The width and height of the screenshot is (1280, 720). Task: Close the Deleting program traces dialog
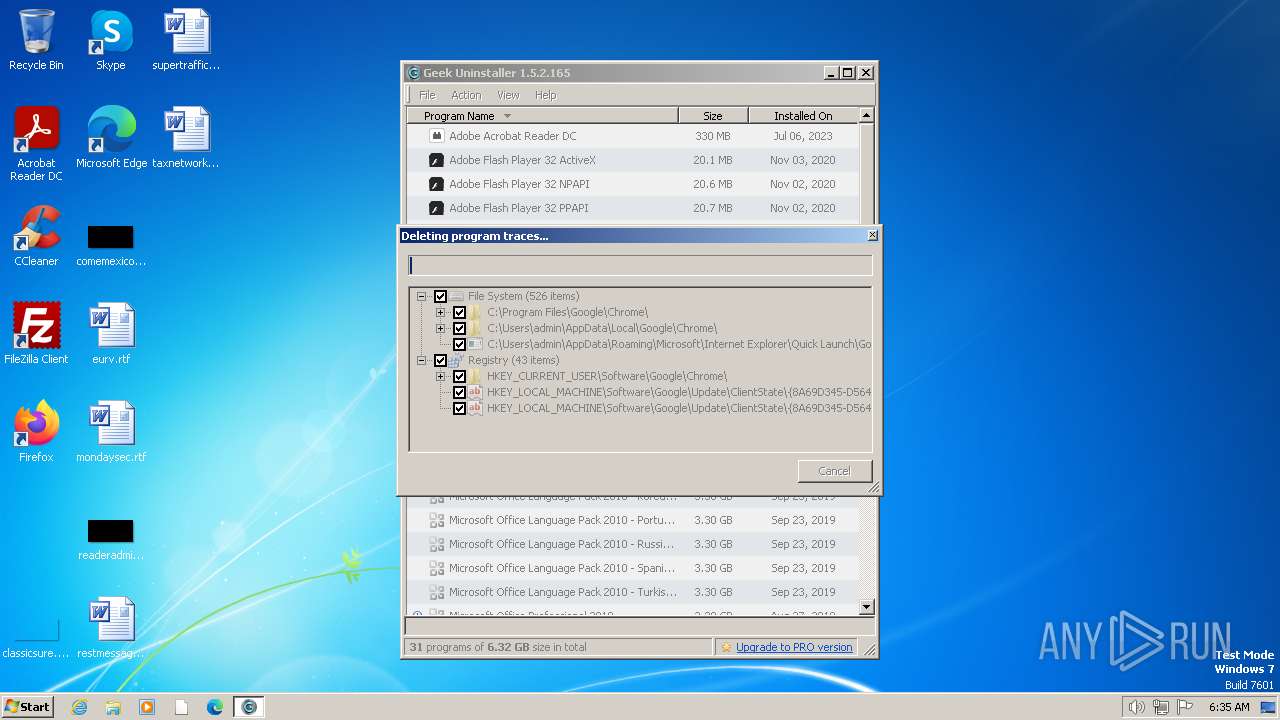click(872, 235)
